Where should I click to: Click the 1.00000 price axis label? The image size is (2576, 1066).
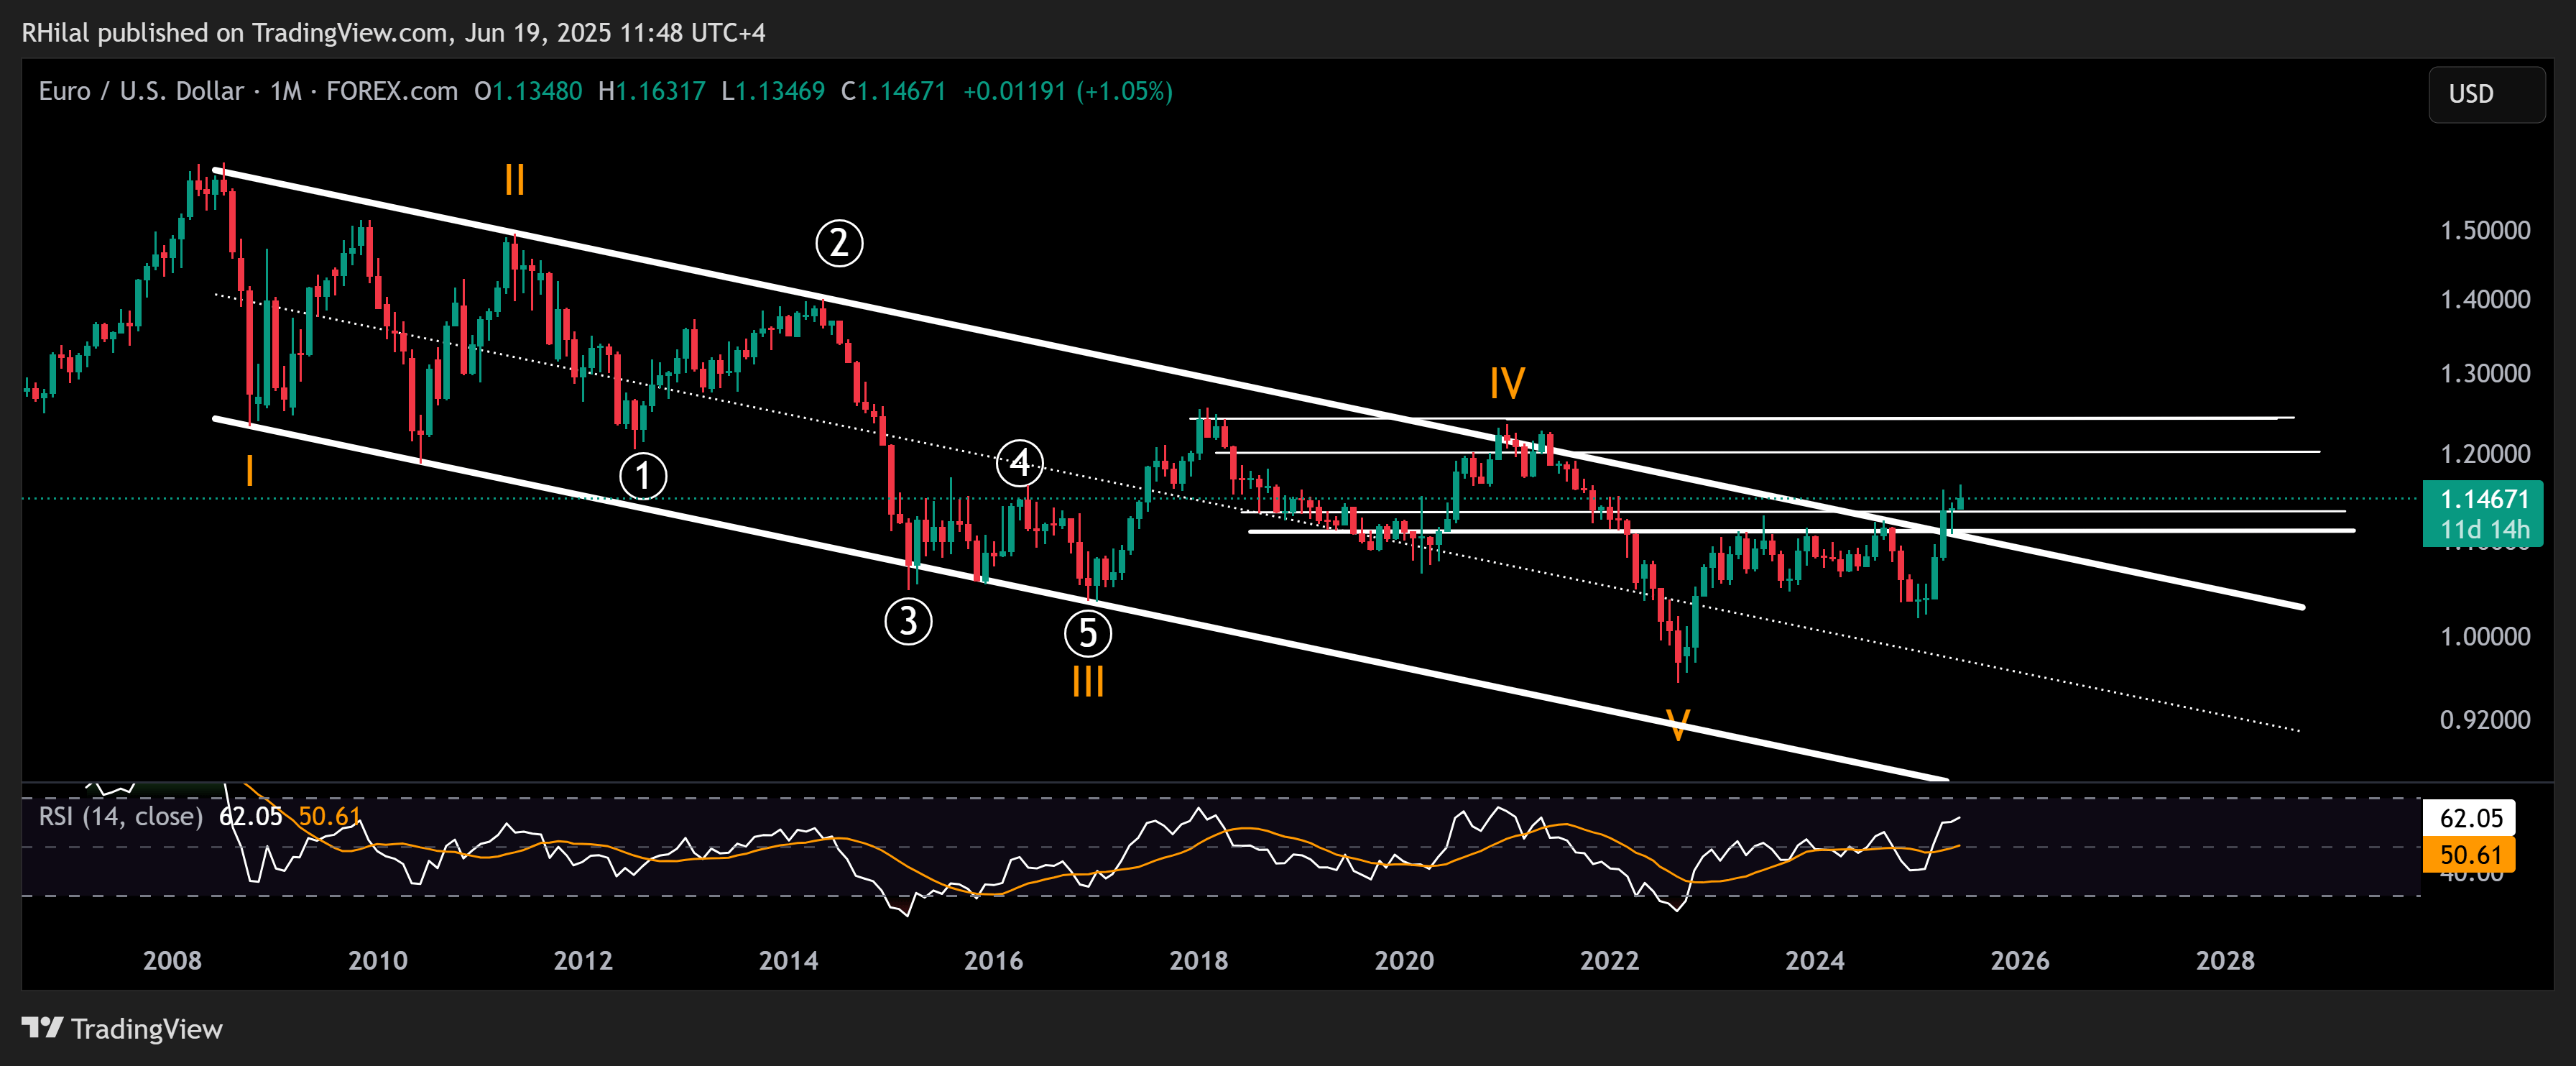2485,636
